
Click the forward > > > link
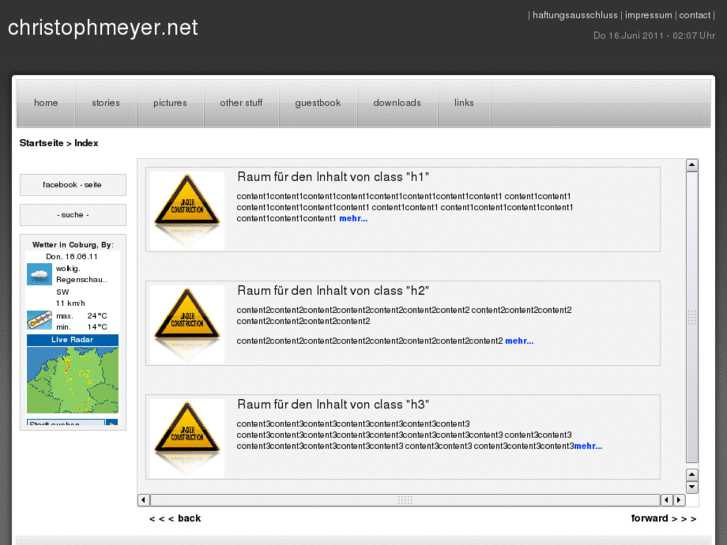tap(663, 518)
